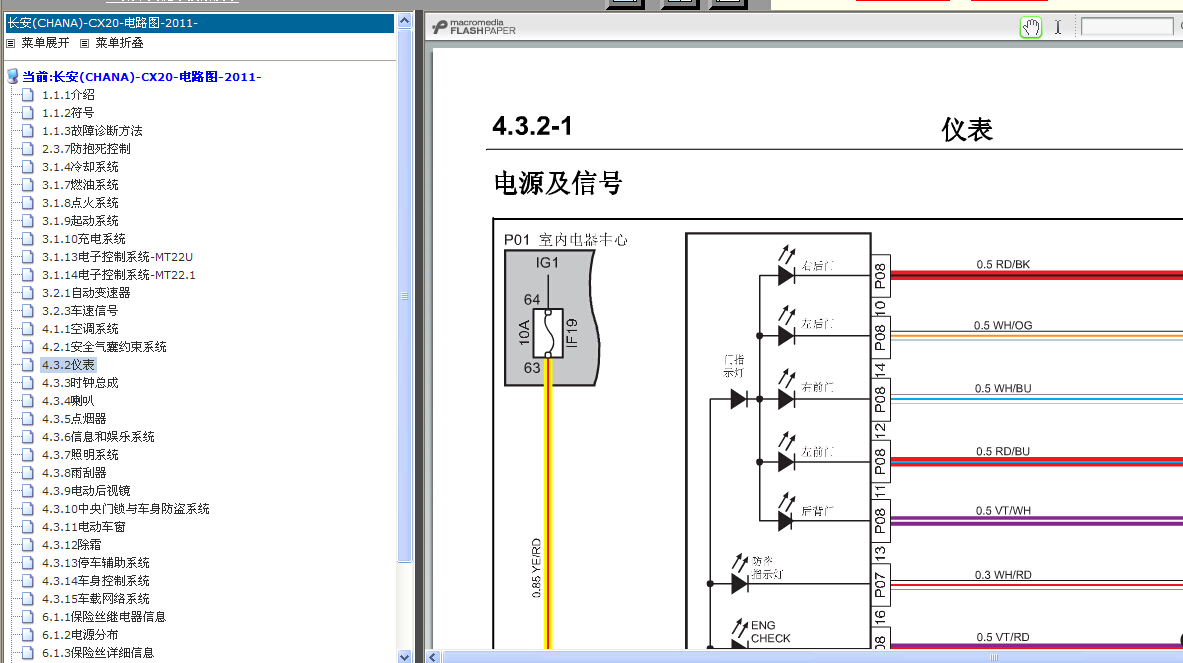Viewport: 1183px width, 663px height.
Task: Open 3.1.8点火系统 page
Action: [x=80, y=203]
